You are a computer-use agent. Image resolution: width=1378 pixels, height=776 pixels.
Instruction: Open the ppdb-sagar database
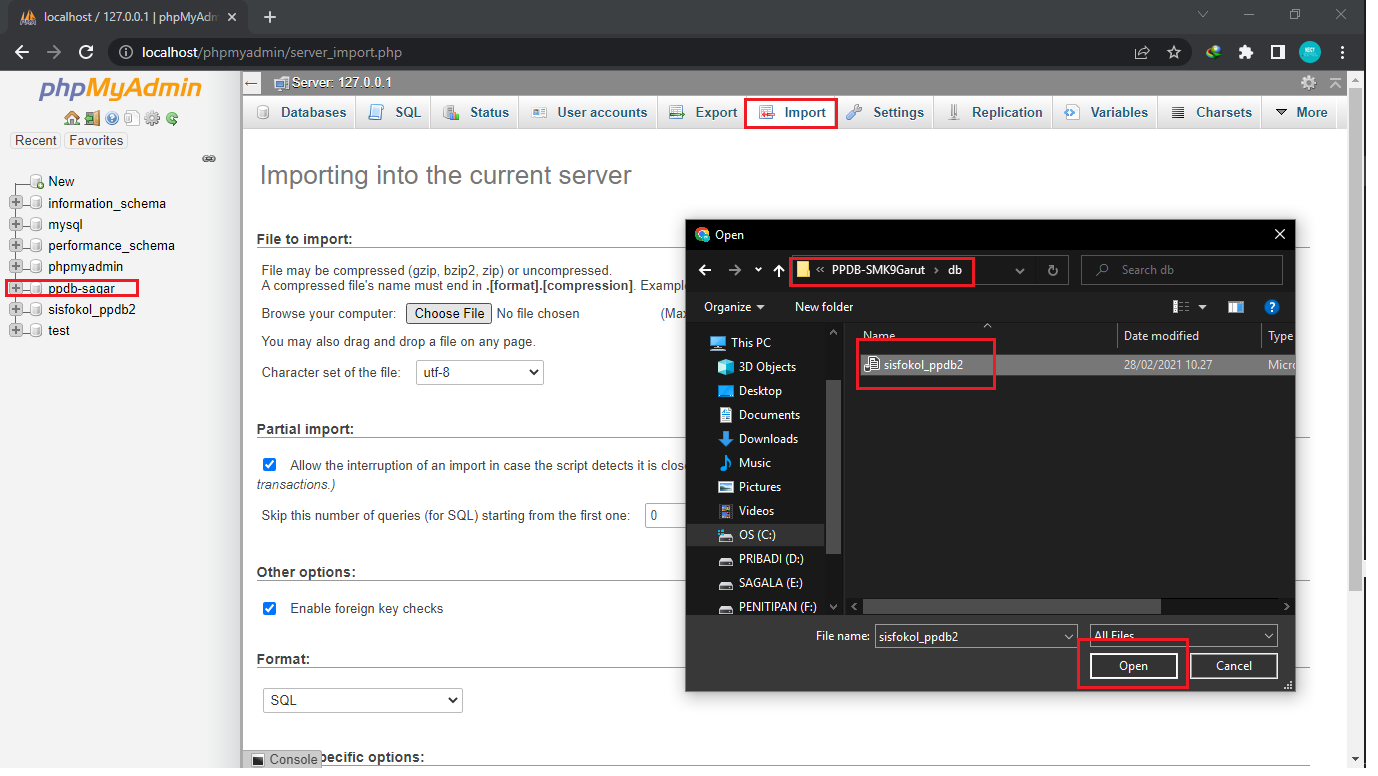pyautogui.click(x=81, y=288)
